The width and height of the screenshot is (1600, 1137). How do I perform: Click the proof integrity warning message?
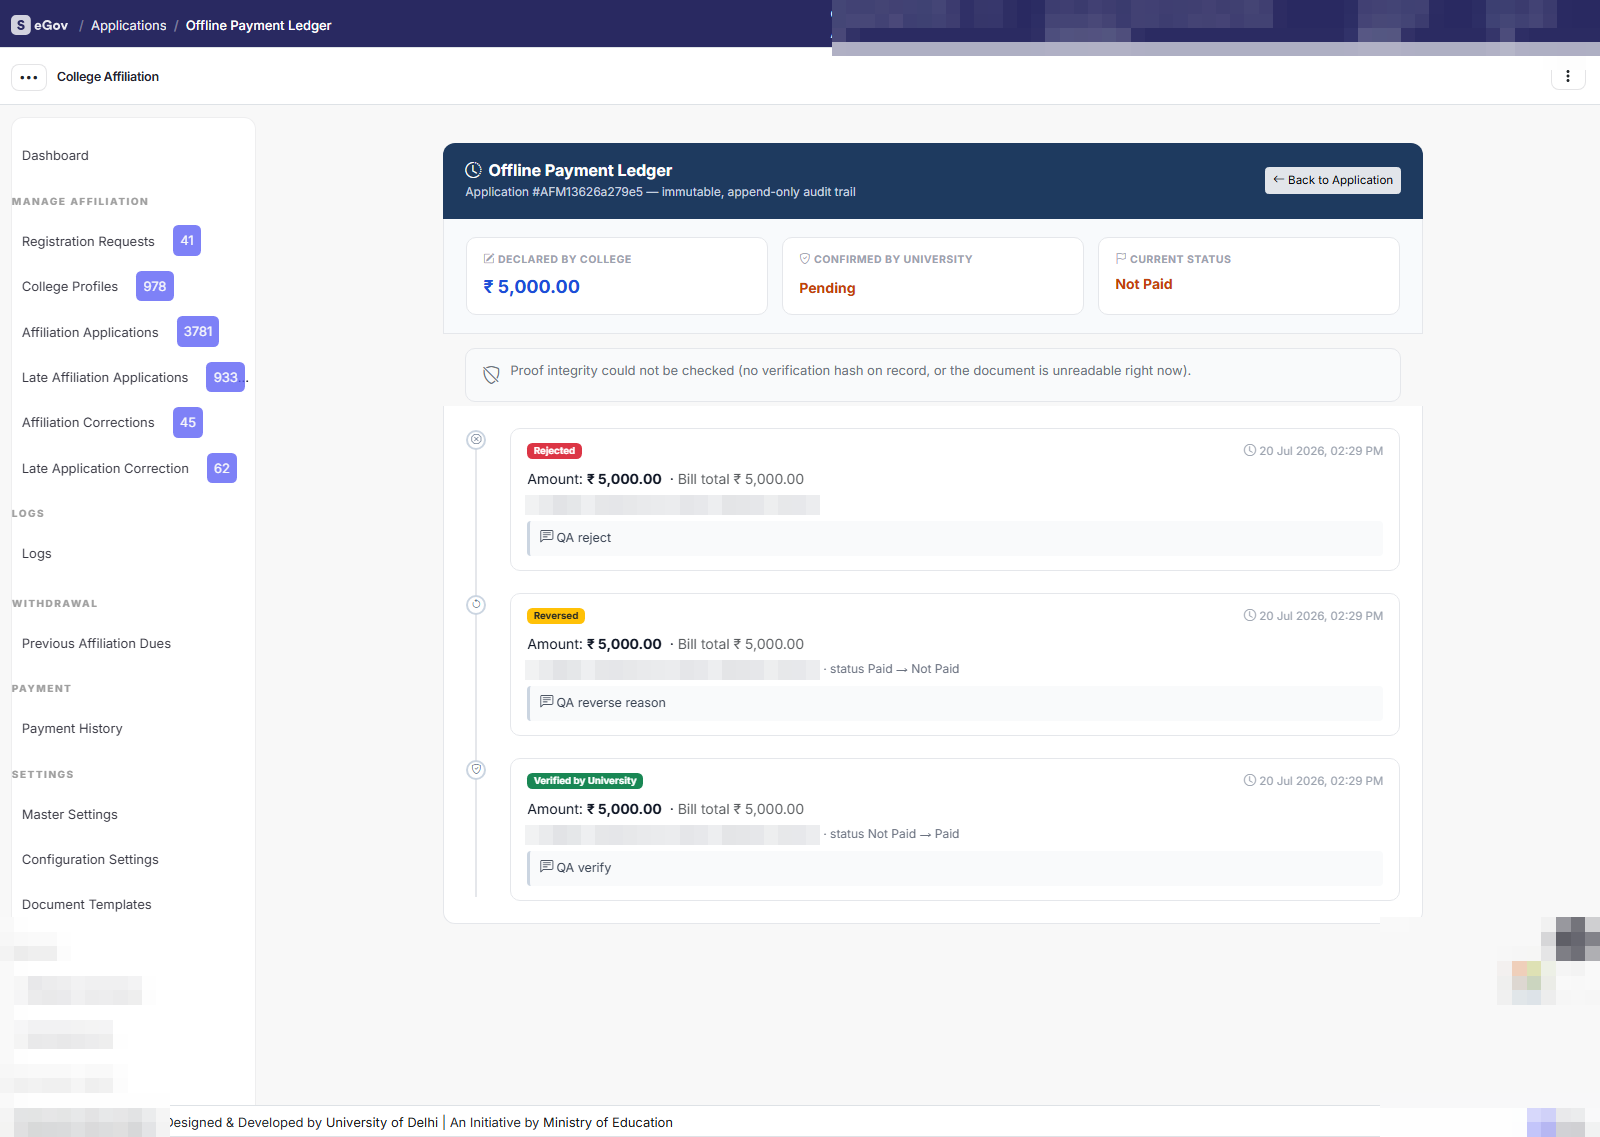click(x=850, y=371)
